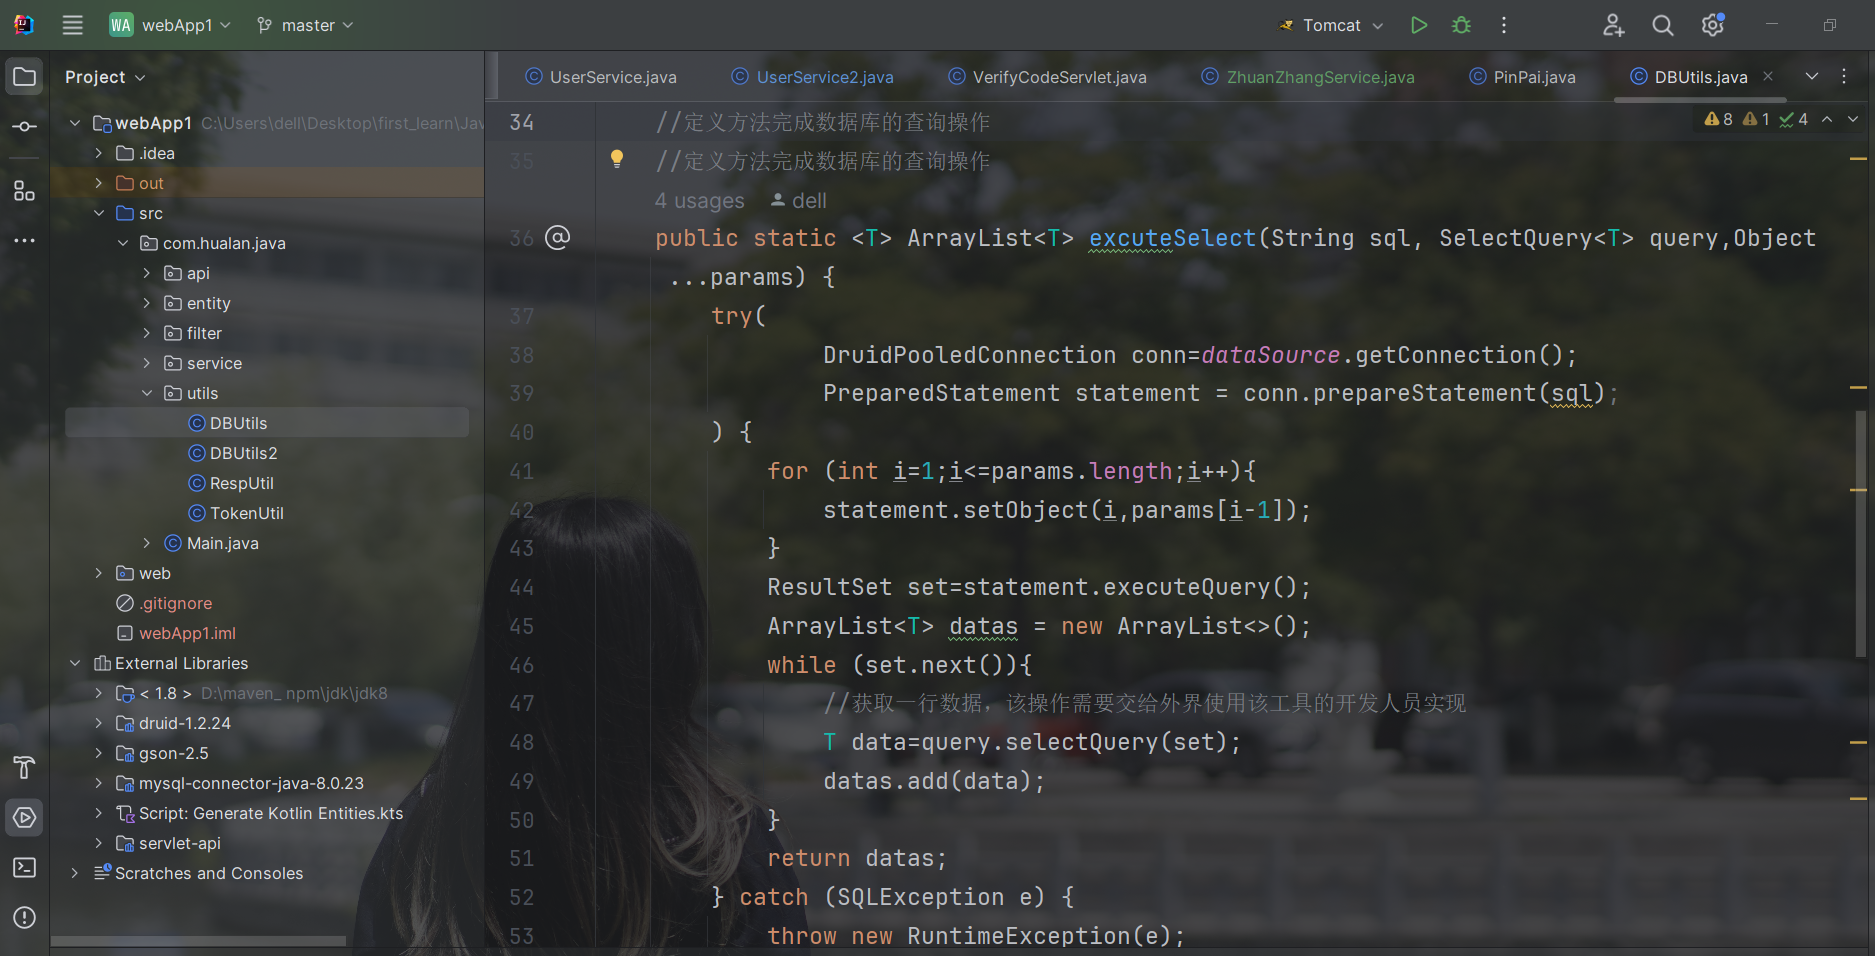Open the Tomcat run configuration dropdown
The image size is (1875, 956).
pos(1331,25)
